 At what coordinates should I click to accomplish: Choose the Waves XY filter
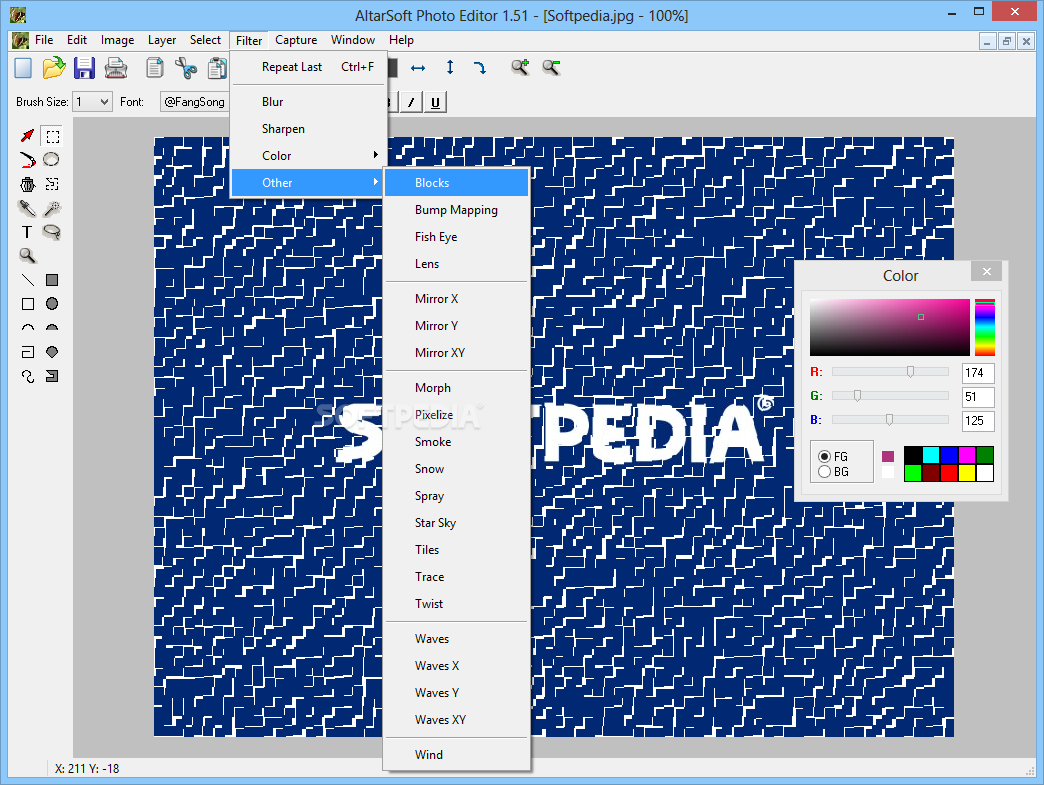[x=457, y=720]
